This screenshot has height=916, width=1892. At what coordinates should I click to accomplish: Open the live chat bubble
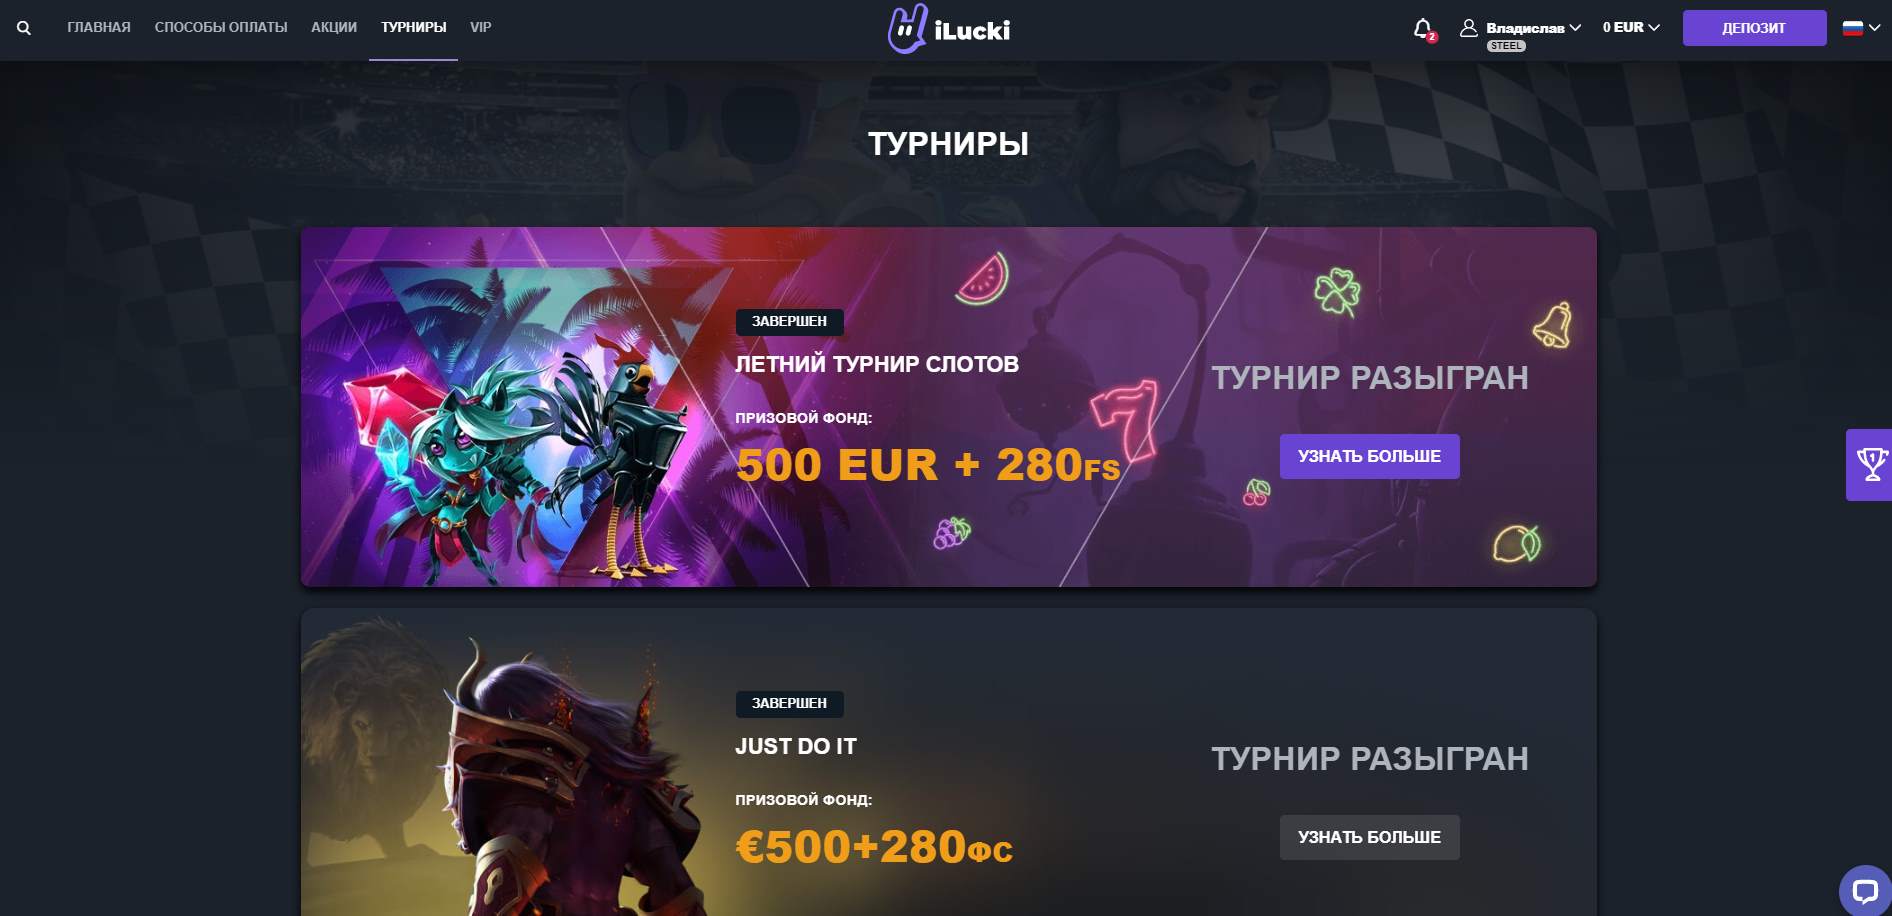1864,890
